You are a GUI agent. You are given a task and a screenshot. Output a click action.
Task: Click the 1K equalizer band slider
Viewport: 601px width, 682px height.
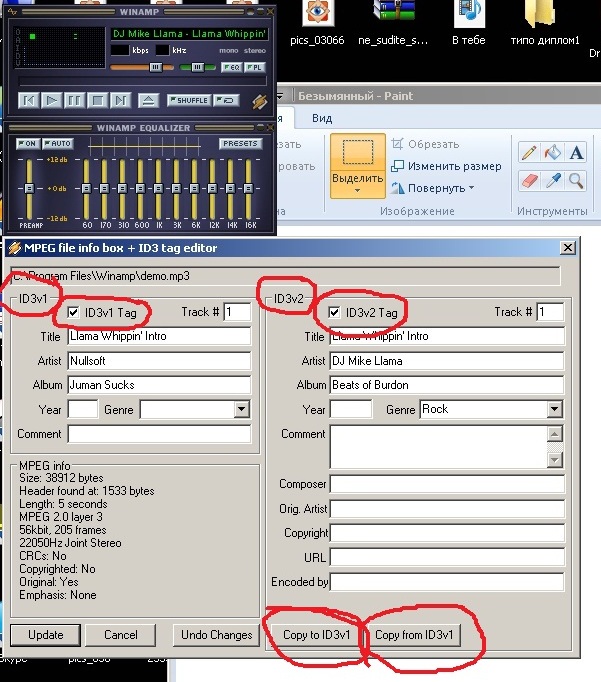[x=158, y=189]
